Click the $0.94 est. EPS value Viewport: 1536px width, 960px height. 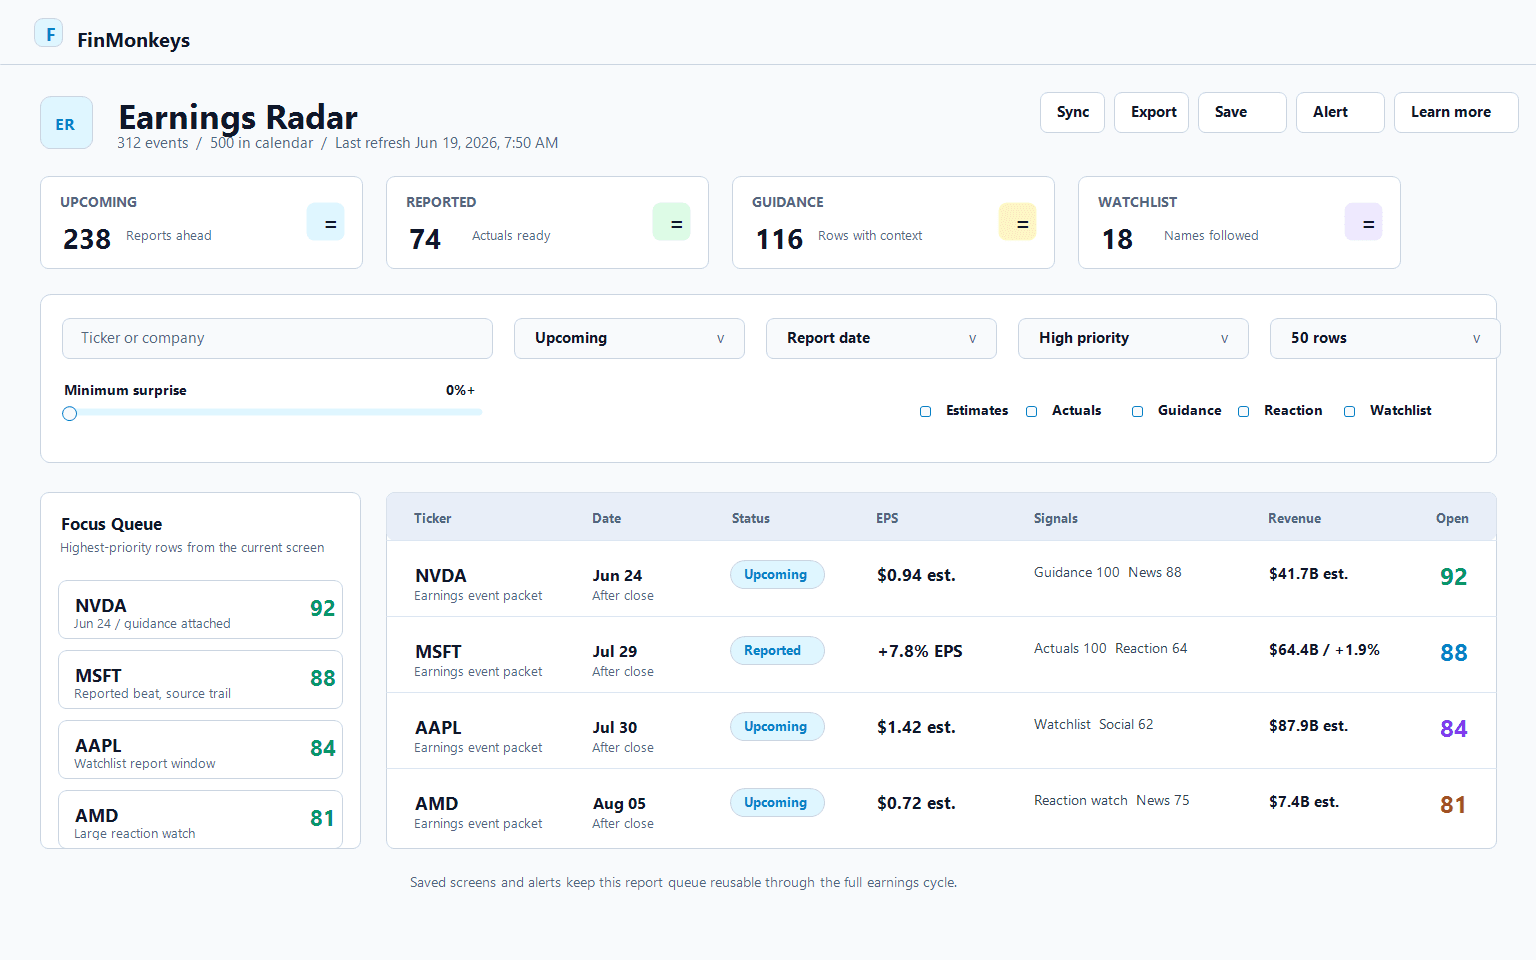point(916,575)
